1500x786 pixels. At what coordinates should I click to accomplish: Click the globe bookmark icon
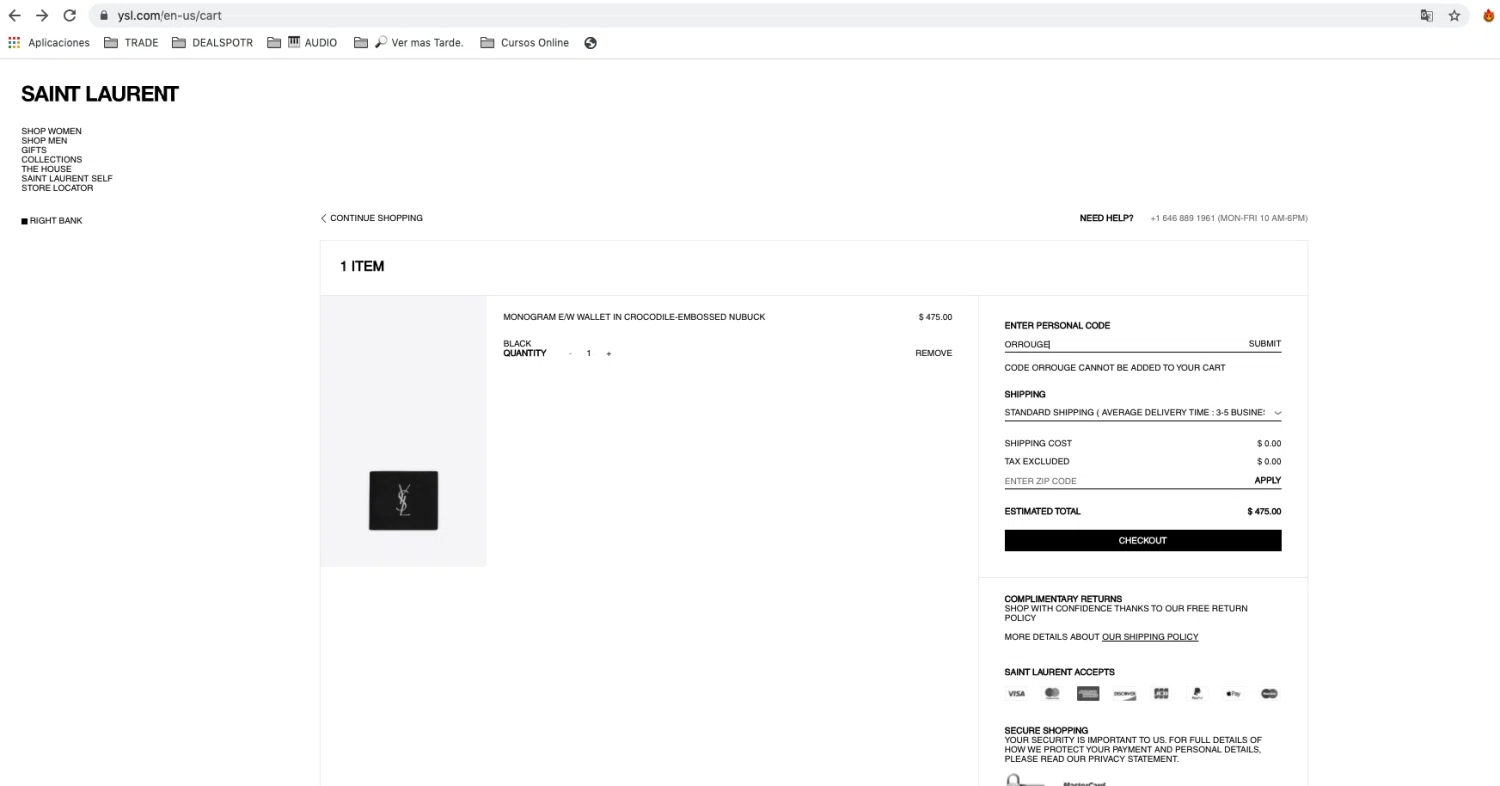(590, 43)
